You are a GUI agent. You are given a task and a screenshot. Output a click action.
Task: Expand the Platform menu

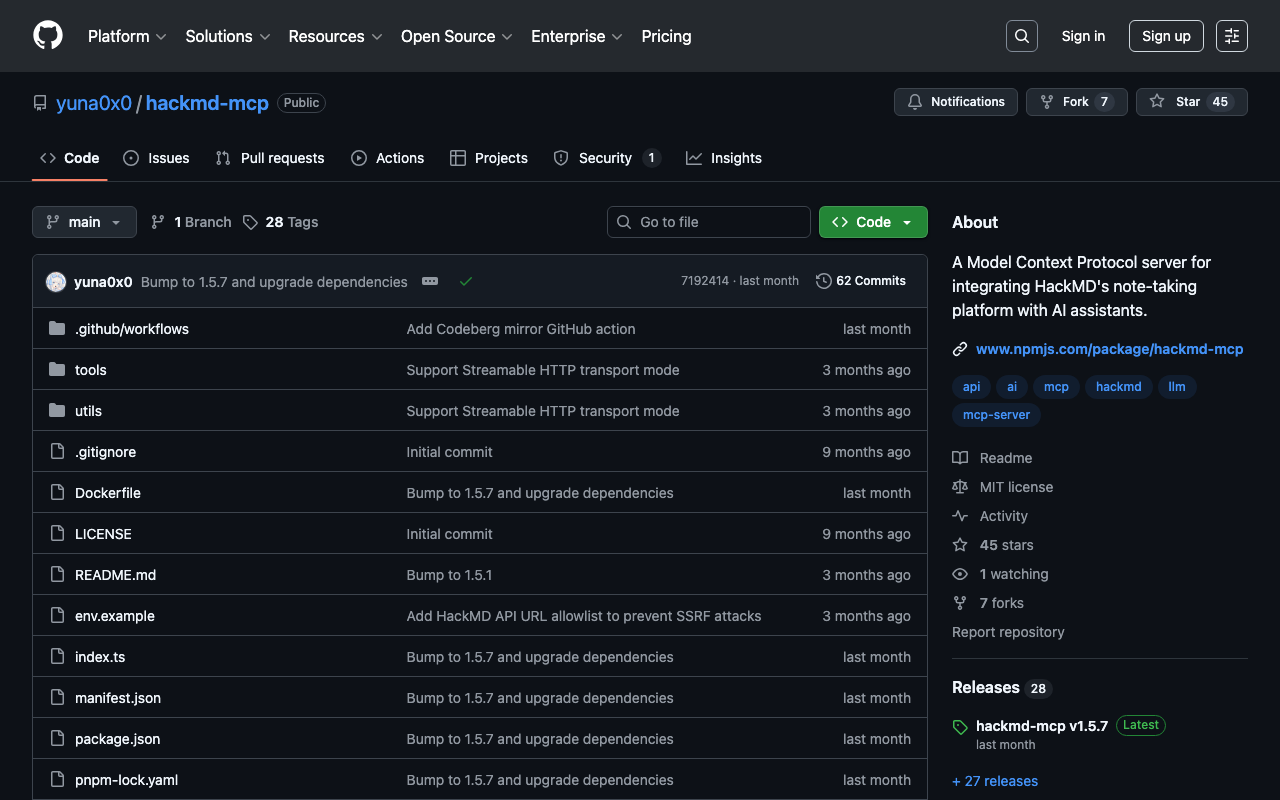126,36
